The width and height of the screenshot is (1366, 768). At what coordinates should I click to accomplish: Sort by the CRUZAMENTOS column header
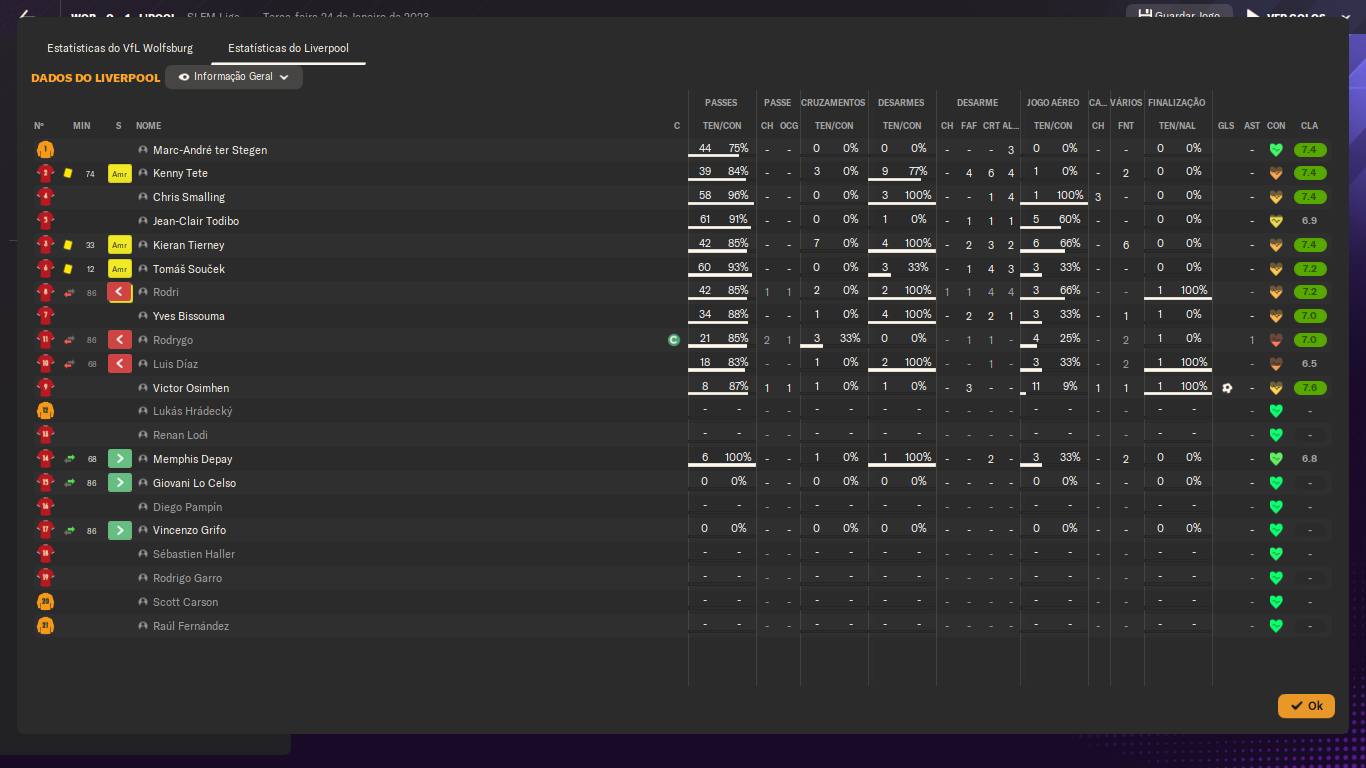[x=833, y=102]
